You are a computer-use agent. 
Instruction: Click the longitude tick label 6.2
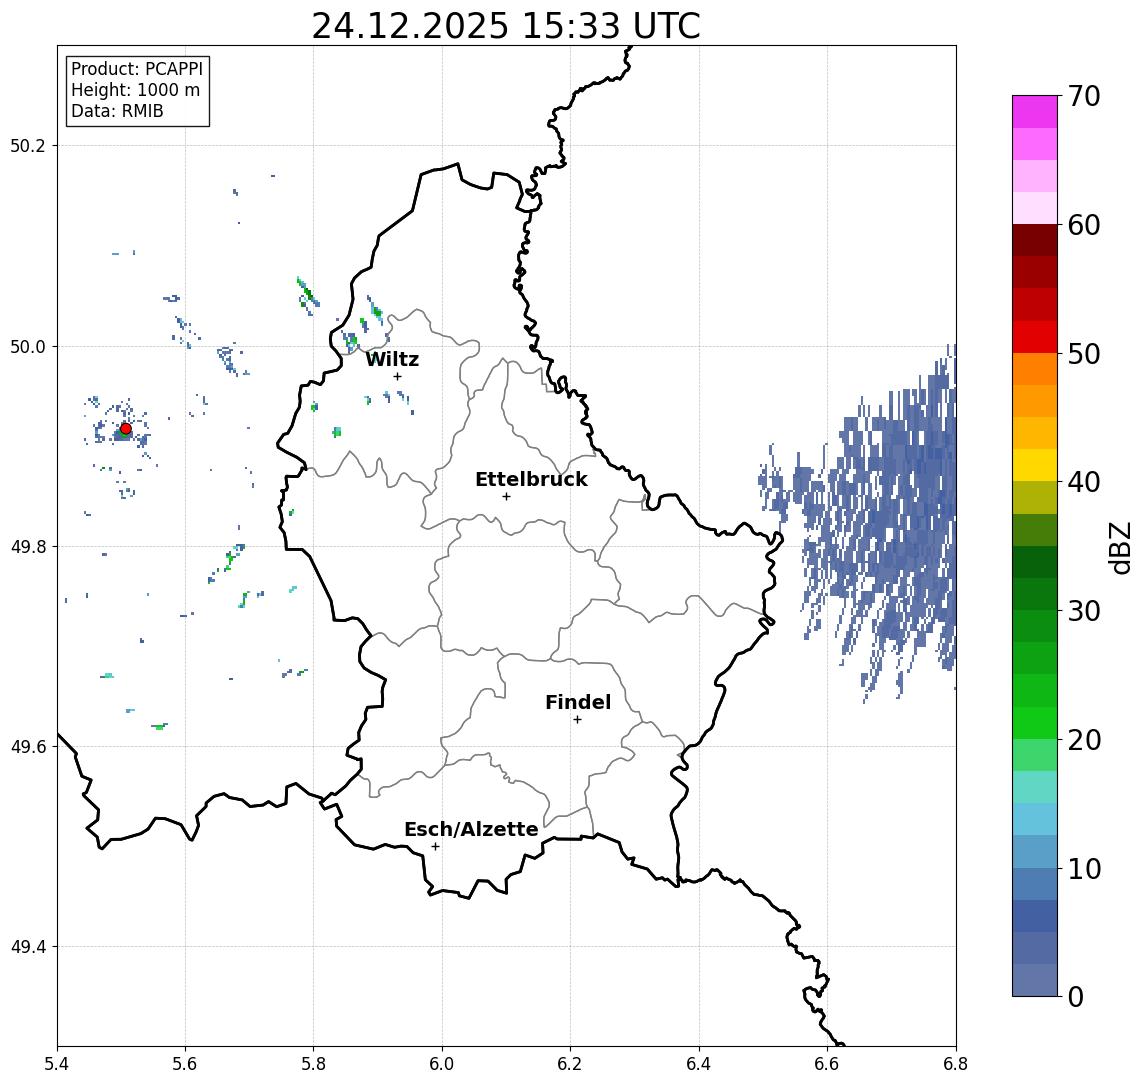(570, 1064)
